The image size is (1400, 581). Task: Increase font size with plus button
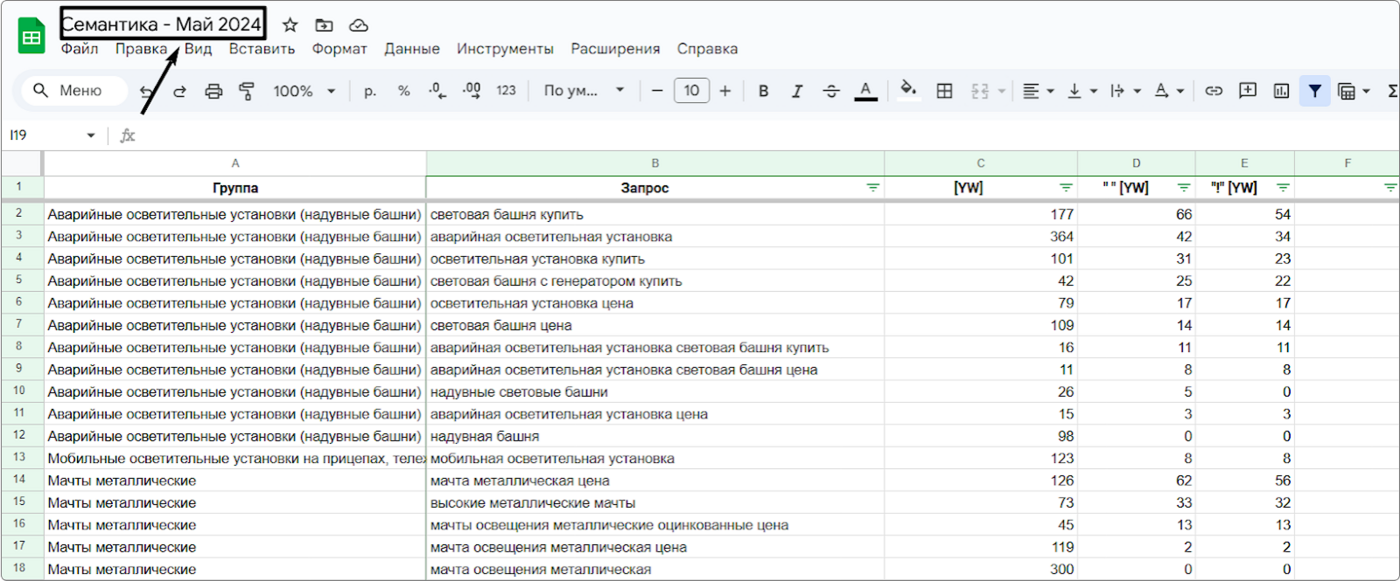point(725,91)
